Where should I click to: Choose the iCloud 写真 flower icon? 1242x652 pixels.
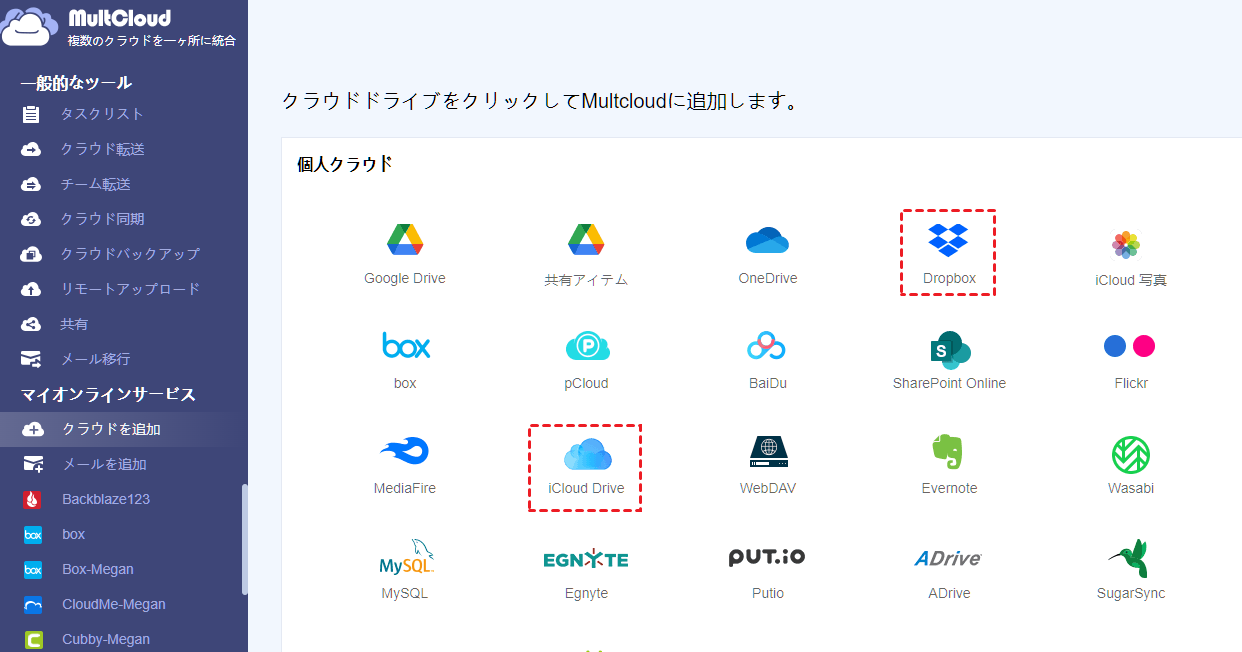click(1126, 244)
